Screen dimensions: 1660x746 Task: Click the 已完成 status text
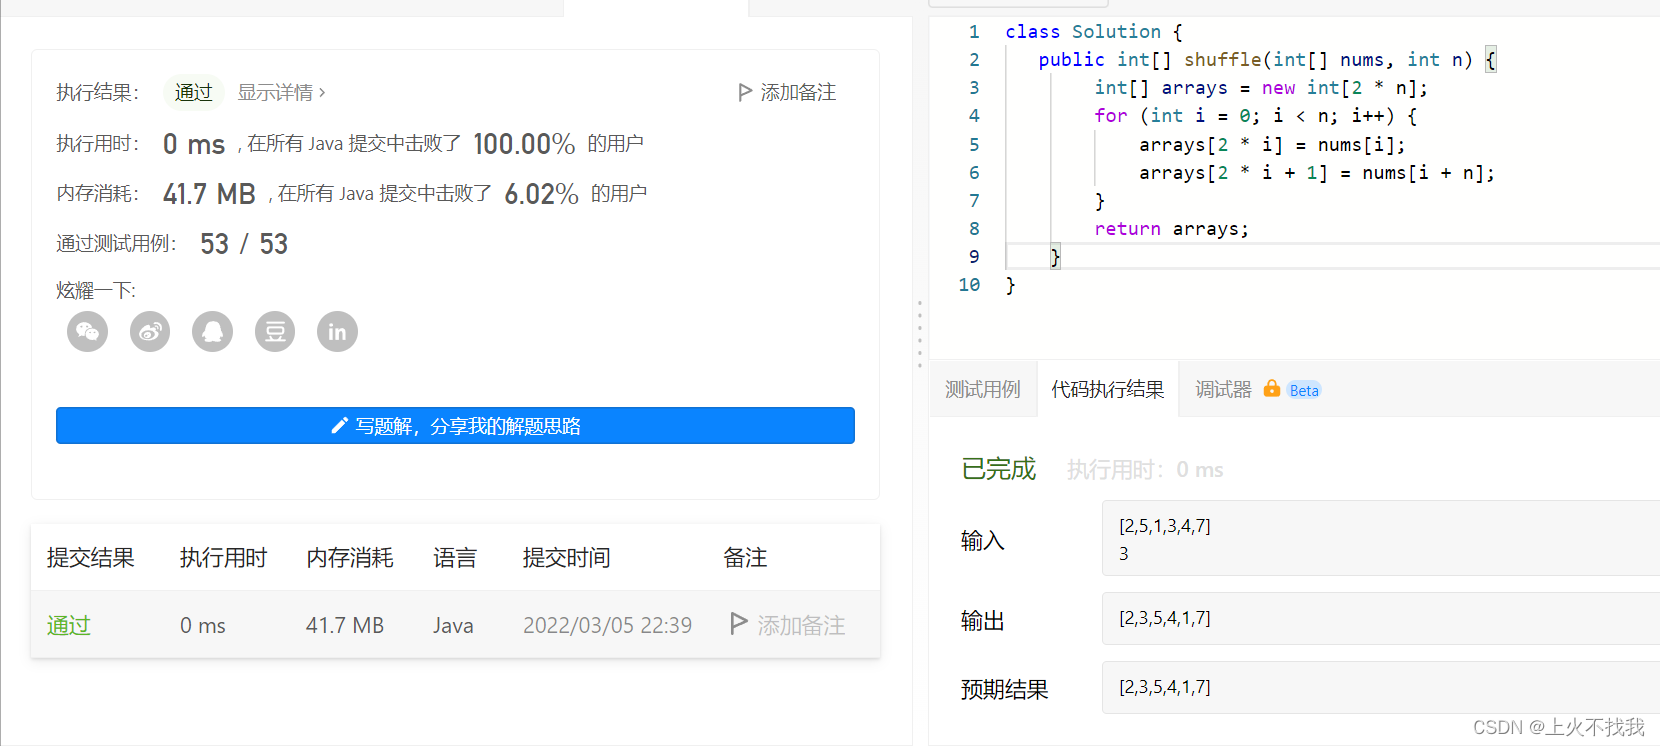pos(999,469)
